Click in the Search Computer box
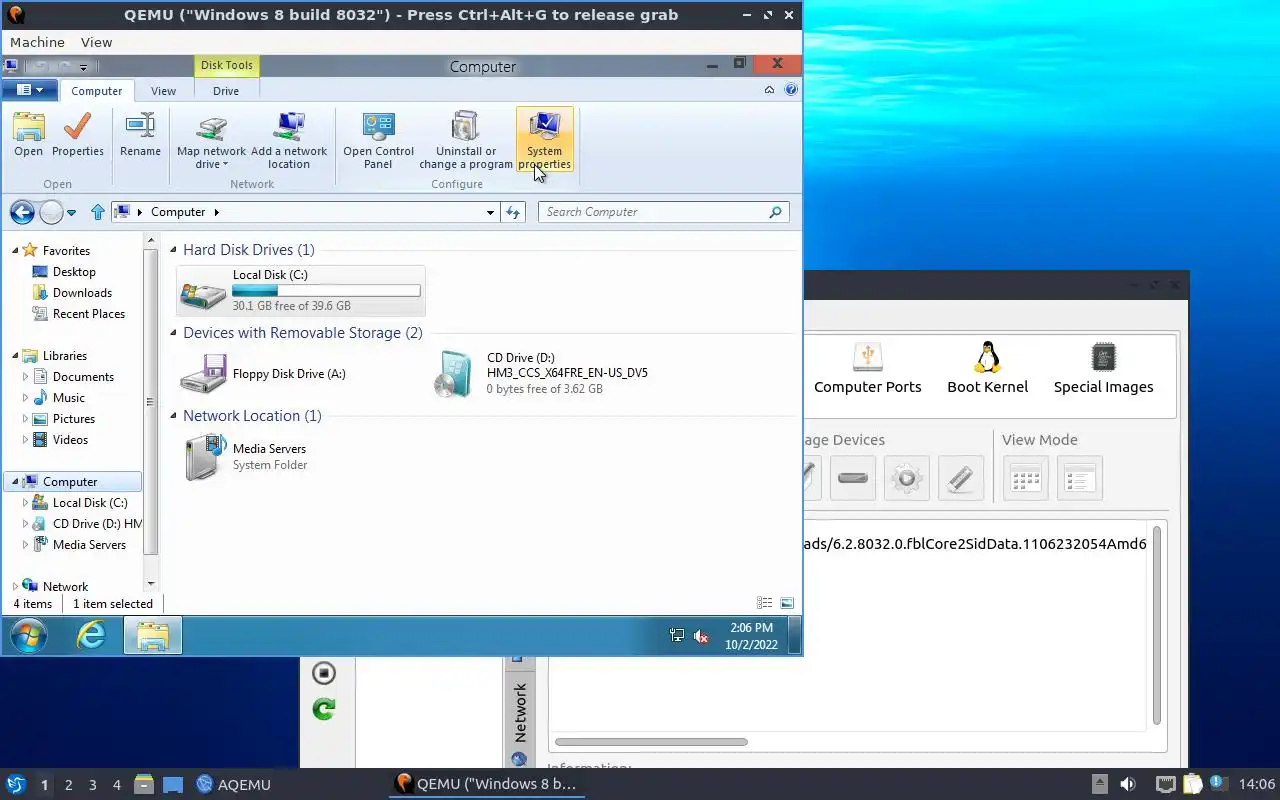 pos(664,212)
